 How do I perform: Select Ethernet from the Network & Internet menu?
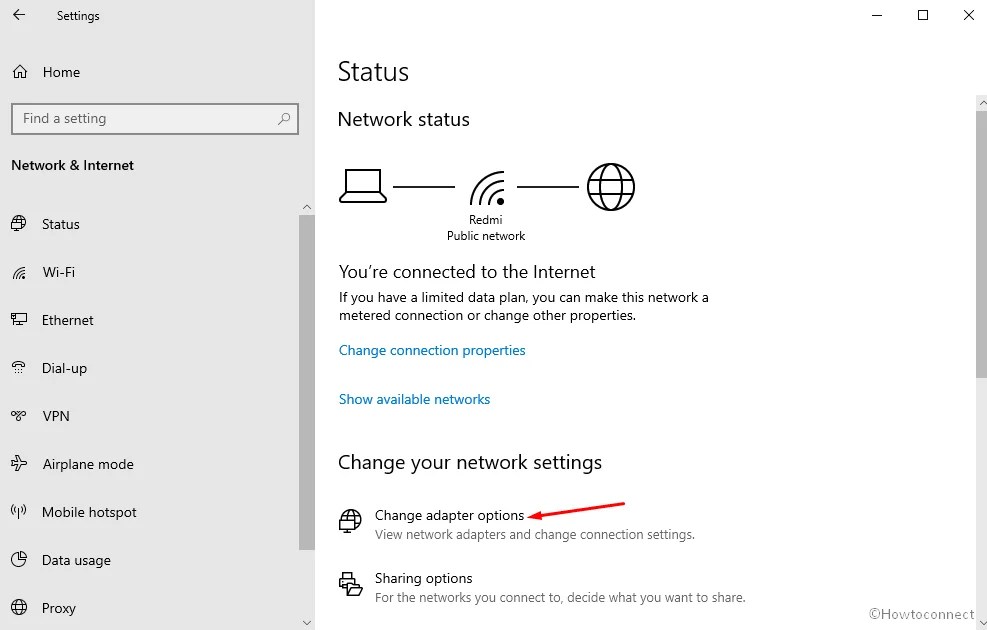coord(67,320)
